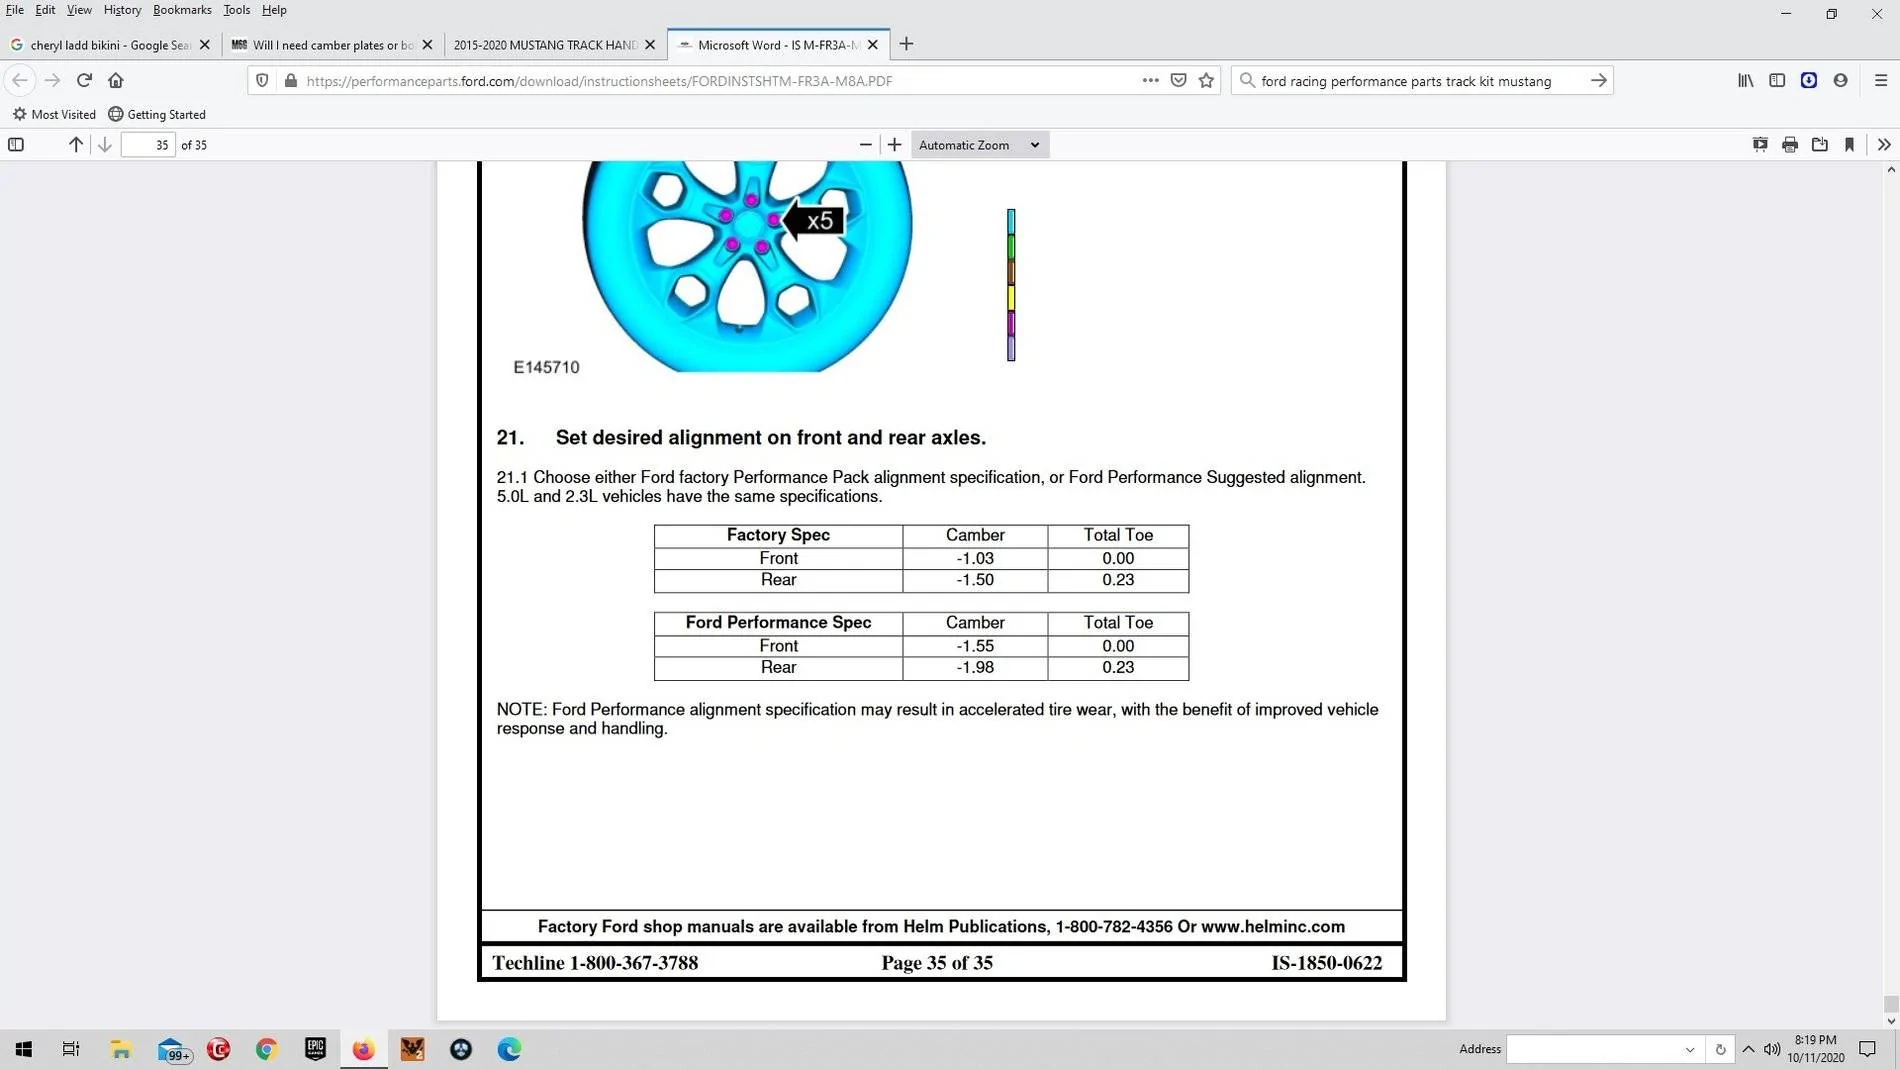
Task: Download the PDF file
Action: 1820,145
